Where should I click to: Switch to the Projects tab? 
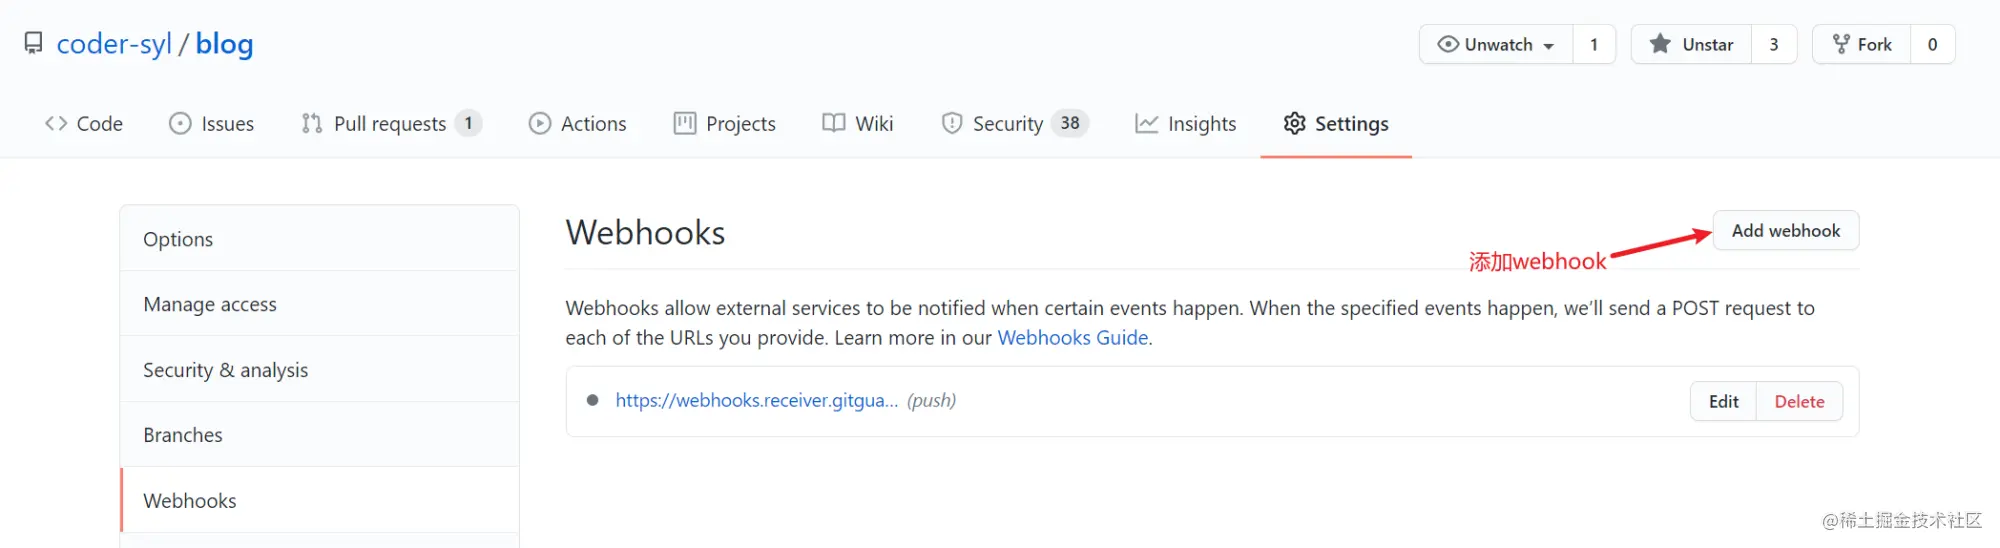724,124
